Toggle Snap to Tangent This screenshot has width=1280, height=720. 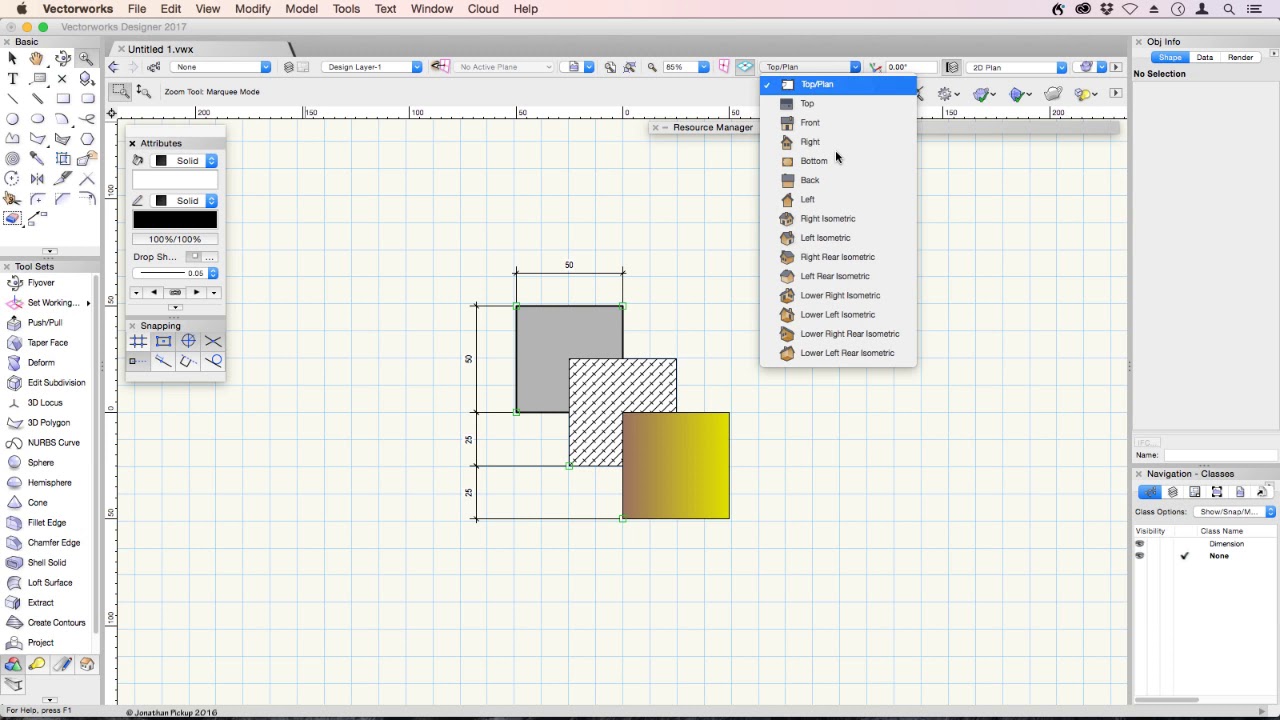click(x=213, y=361)
